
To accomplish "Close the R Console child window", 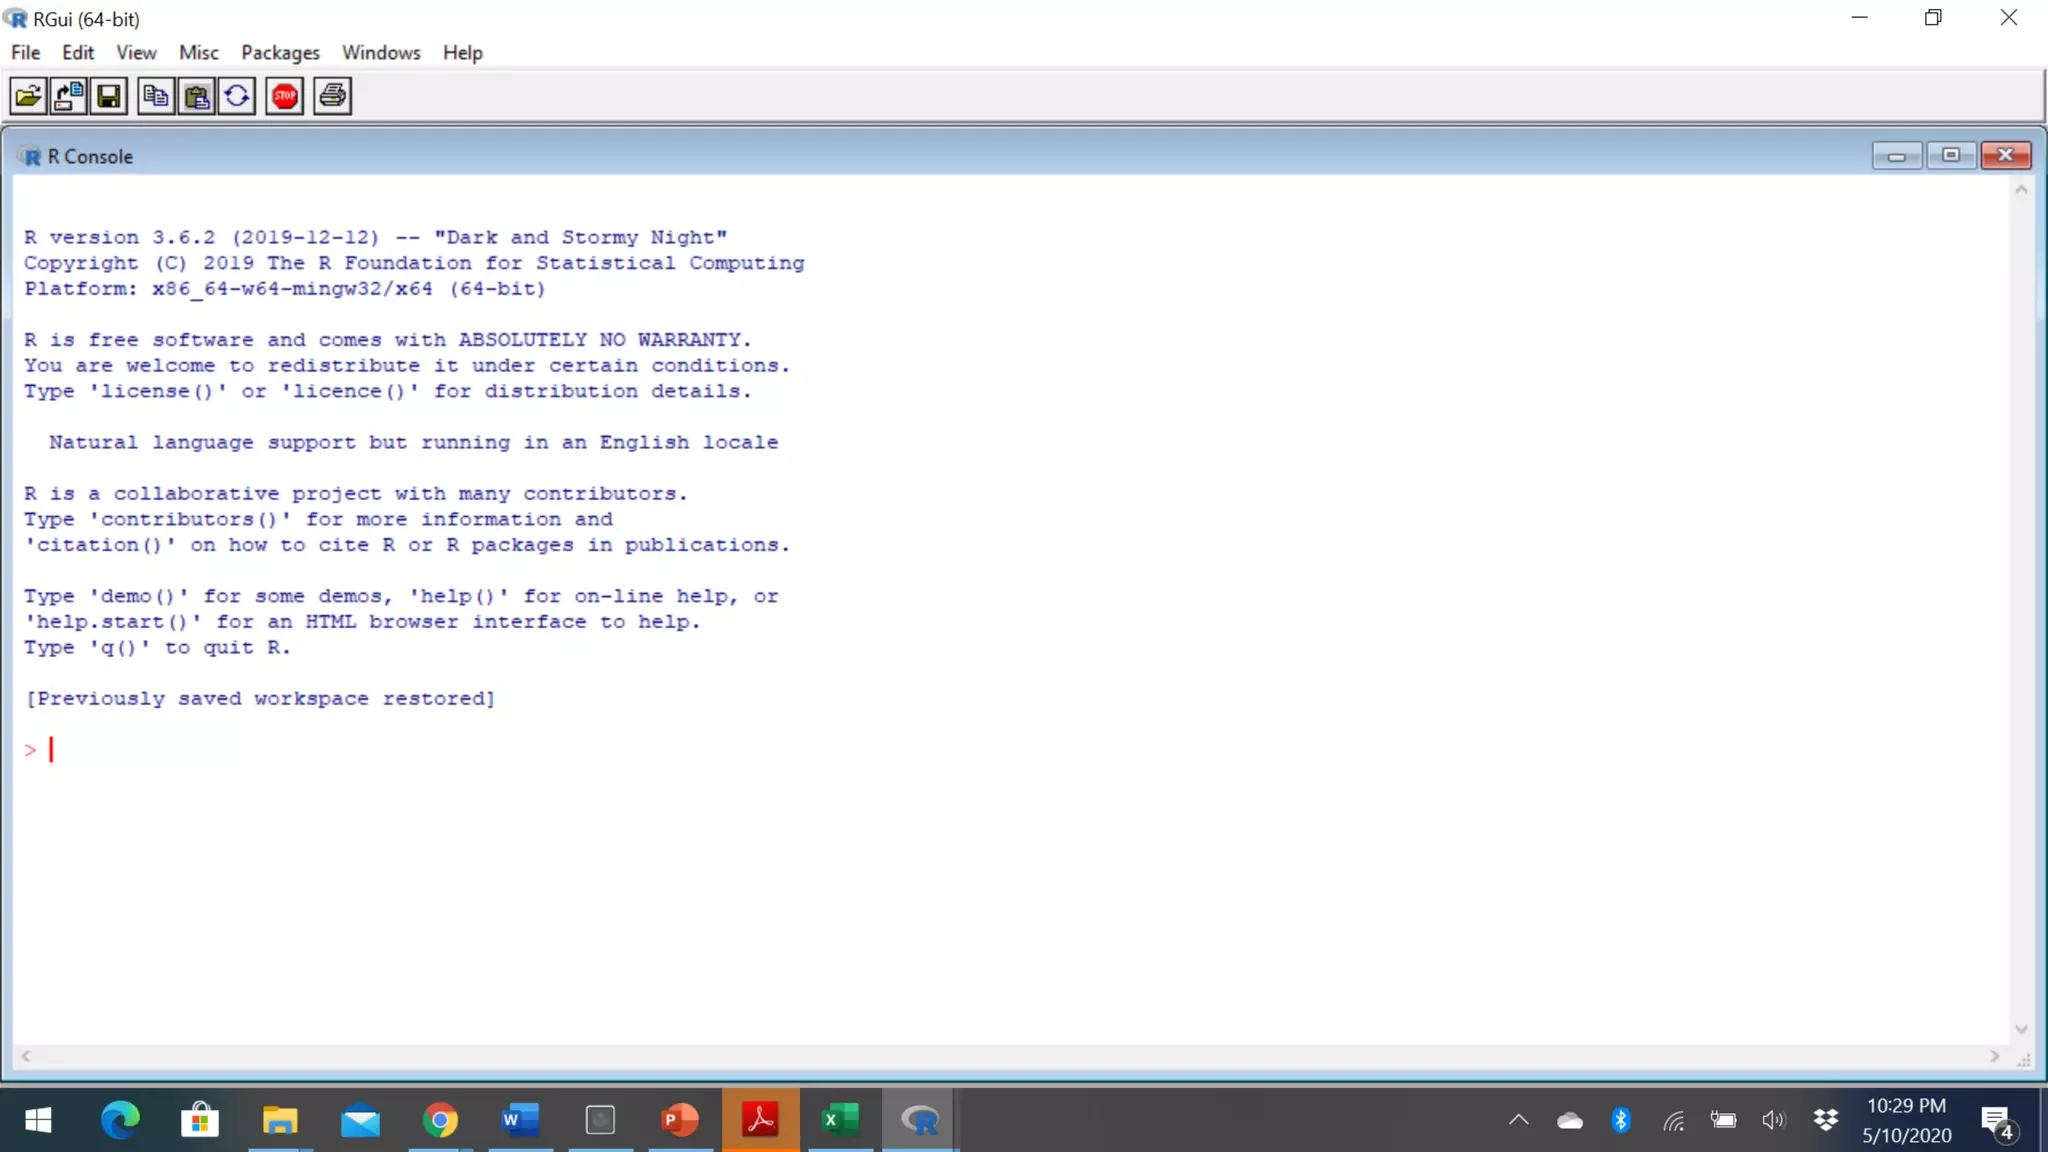I will pyautogui.click(x=2005, y=155).
